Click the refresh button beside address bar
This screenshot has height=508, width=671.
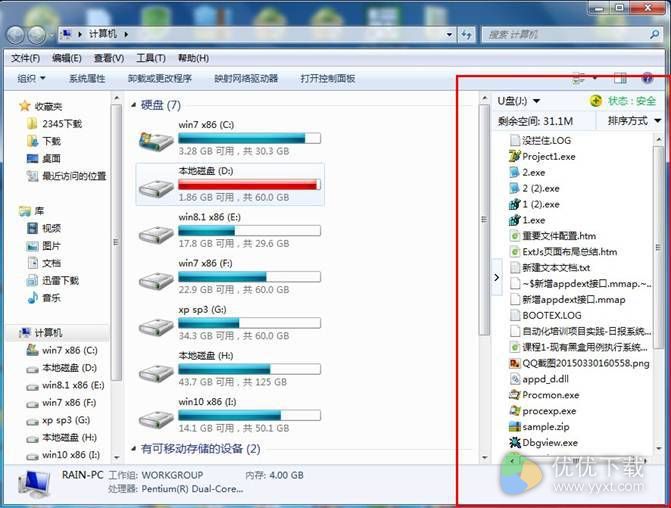click(x=466, y=34)
